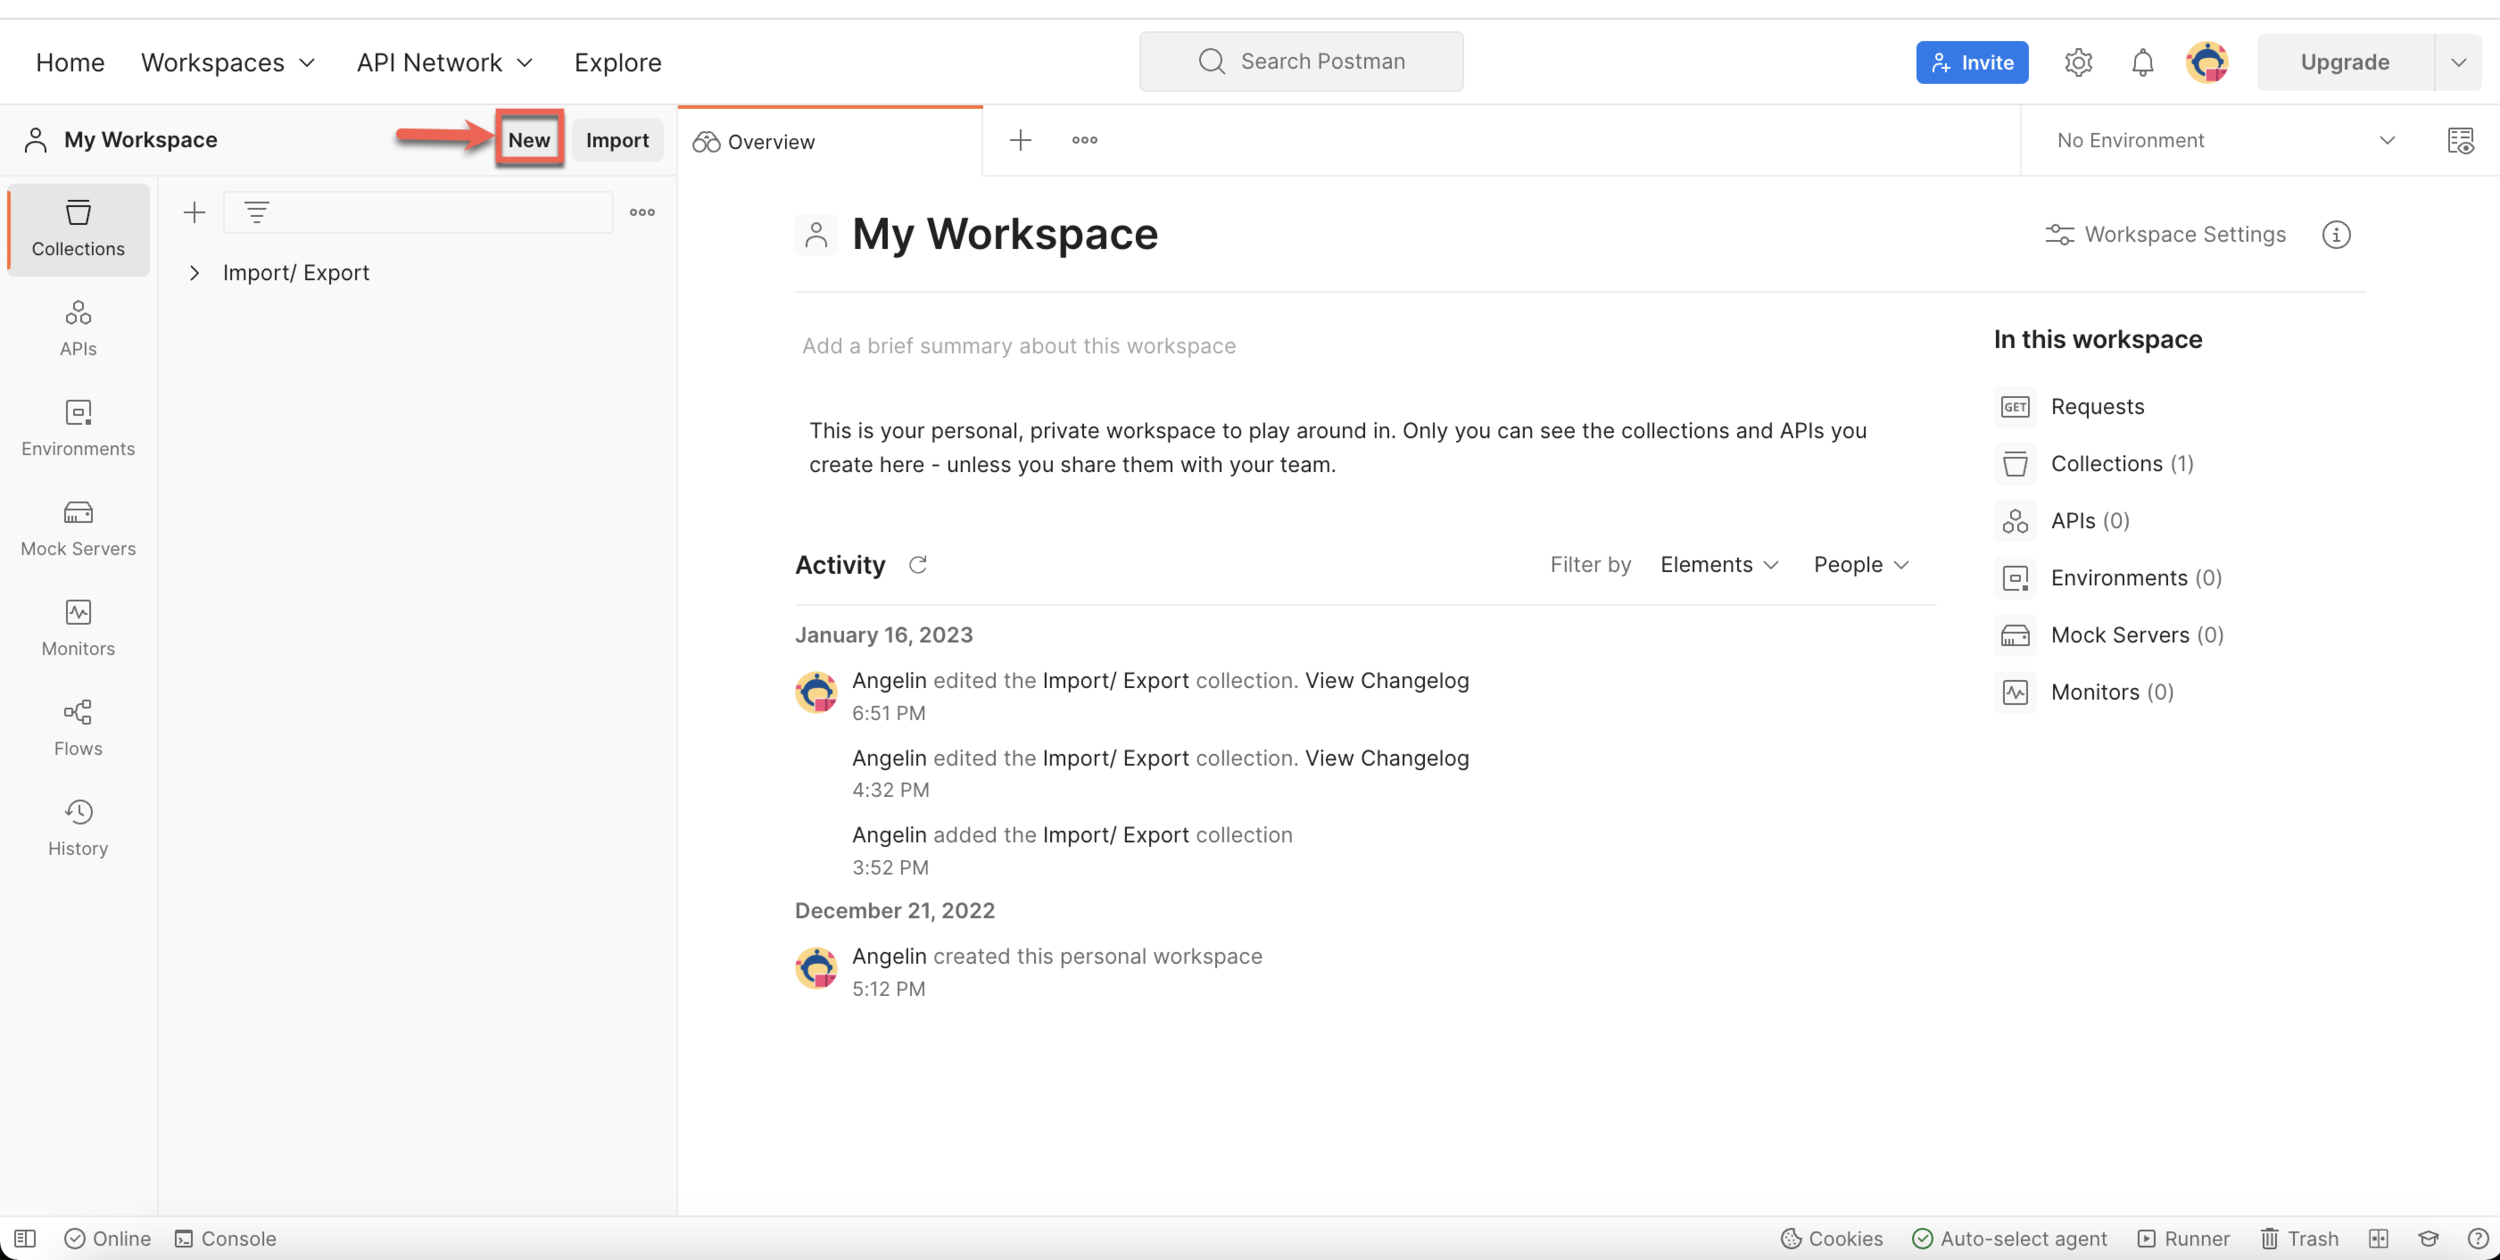Open Monitors (0) in workspace list
Image resolution: width=2500 pixels, height=1260 pixels.
pos(2085,692)
